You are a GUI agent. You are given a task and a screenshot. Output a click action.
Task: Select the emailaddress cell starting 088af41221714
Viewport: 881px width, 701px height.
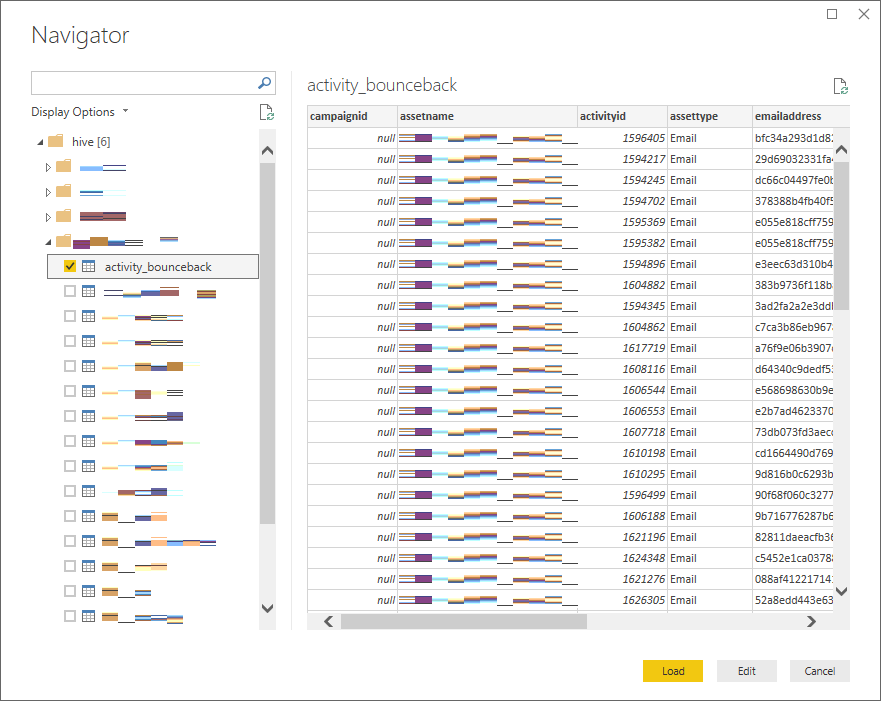tap(793, 579)
